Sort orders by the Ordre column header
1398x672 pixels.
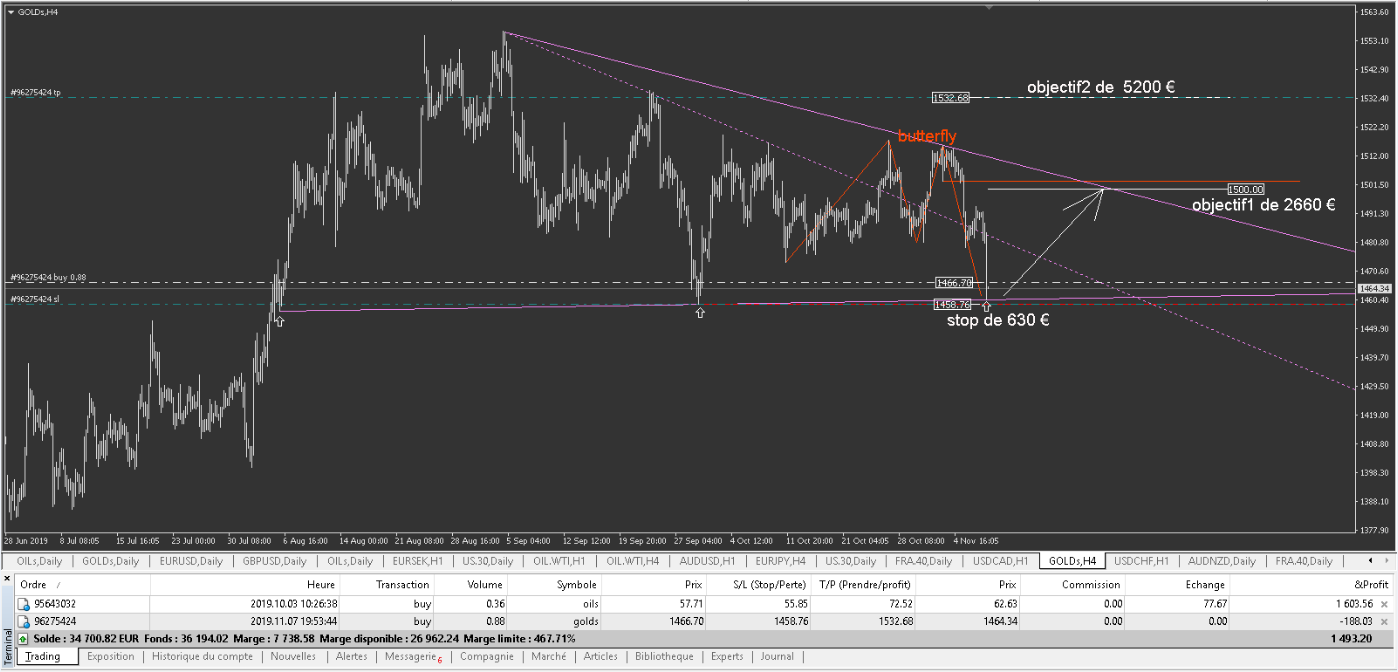point(83,585)
